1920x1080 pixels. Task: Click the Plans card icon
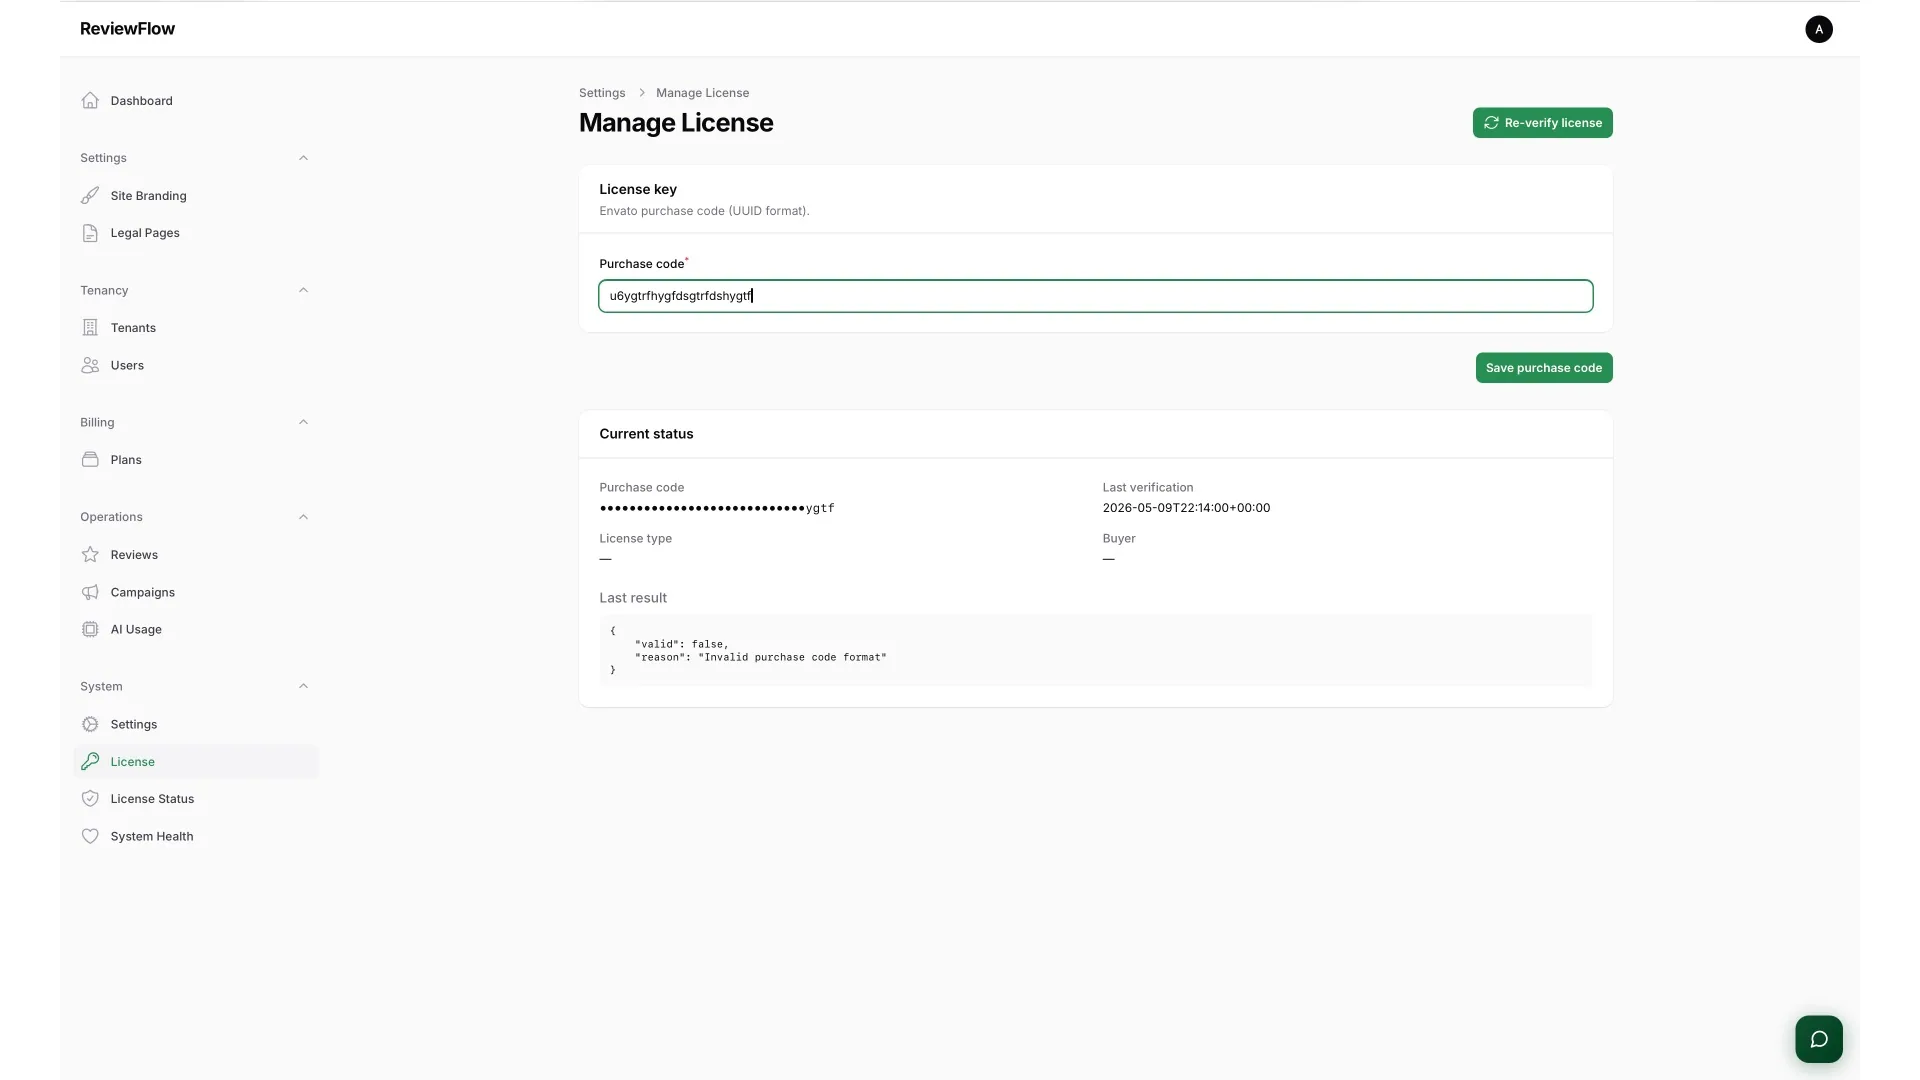(90, 459)
